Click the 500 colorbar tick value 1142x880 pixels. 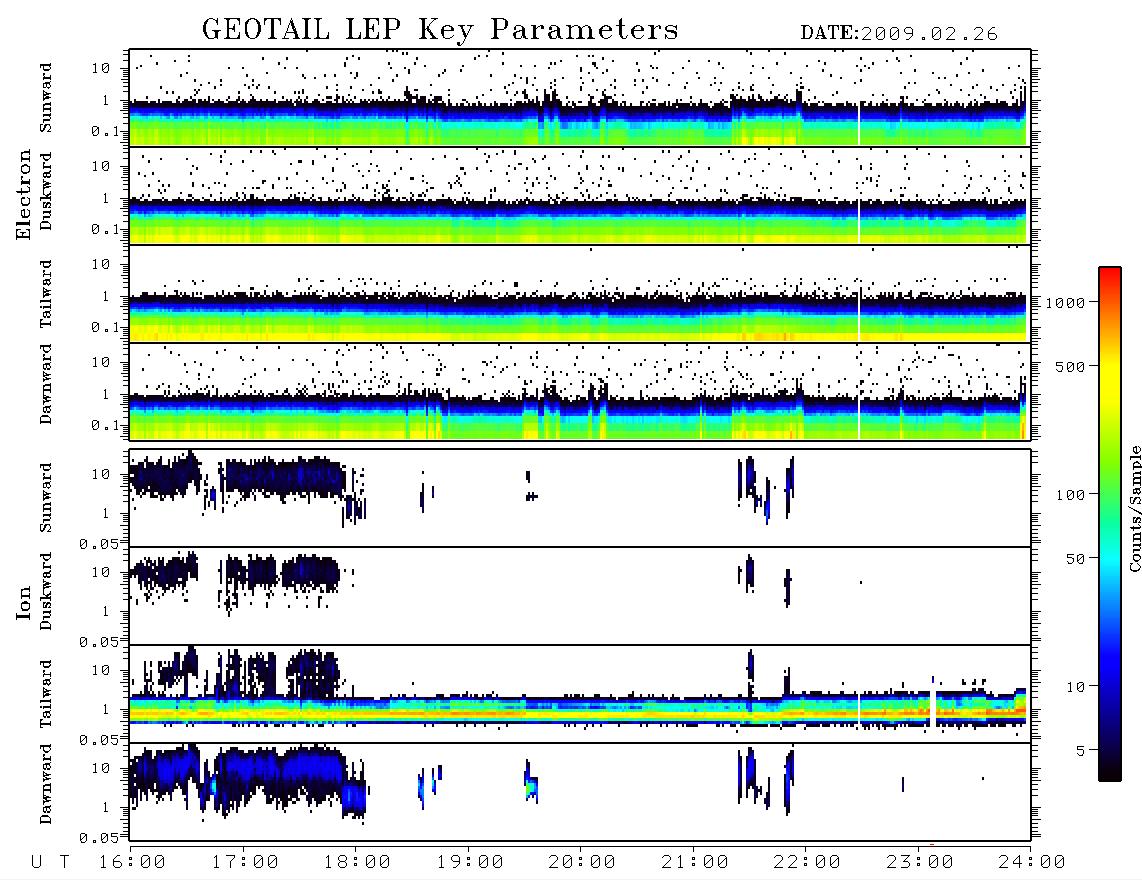(1070, 366)
